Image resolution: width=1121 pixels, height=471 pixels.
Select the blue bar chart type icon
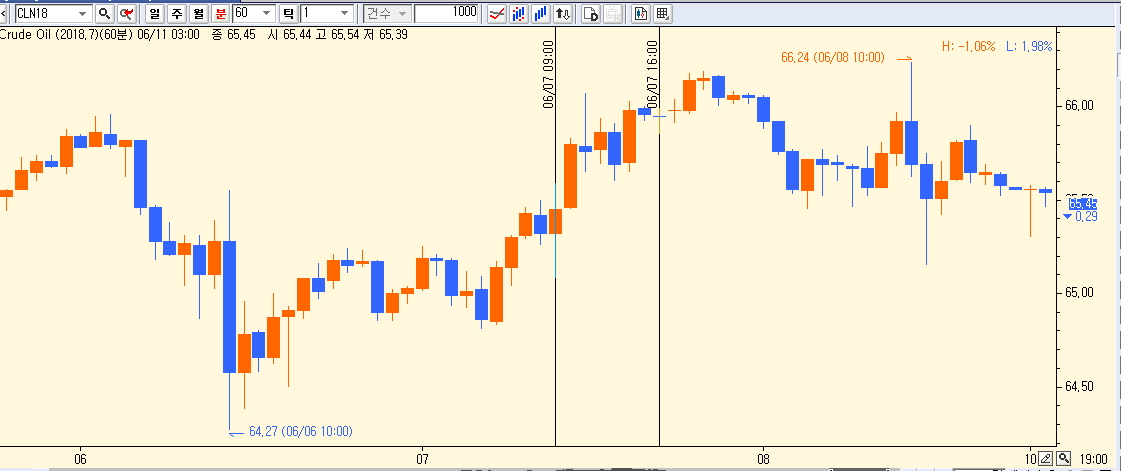[x=541, y=14]
